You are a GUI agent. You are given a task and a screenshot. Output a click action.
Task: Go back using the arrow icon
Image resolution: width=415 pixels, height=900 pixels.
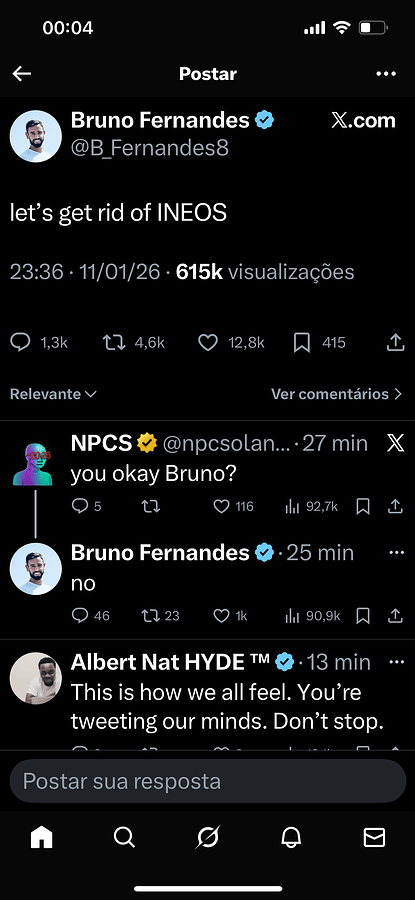22,73
